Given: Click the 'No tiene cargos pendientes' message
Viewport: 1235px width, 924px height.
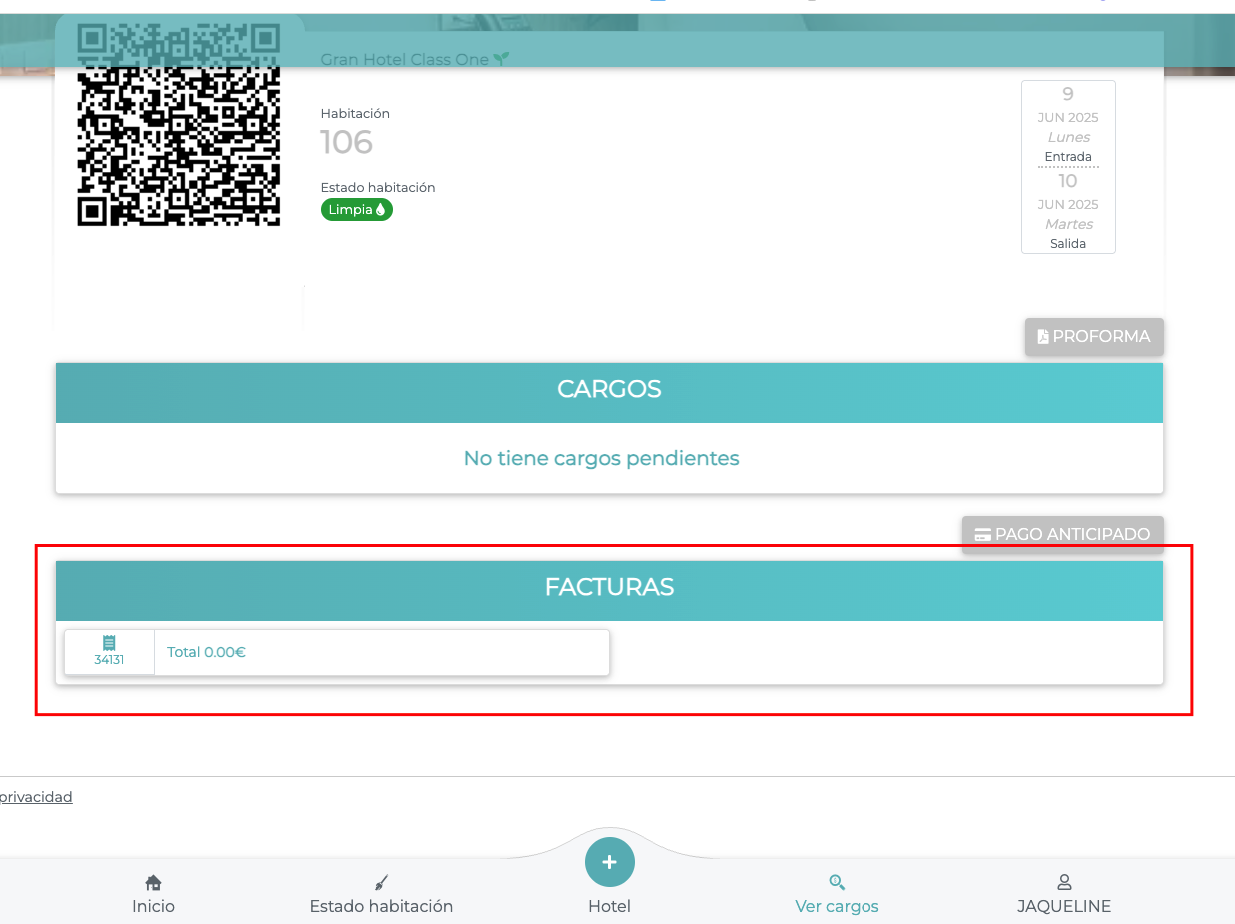Looking at the screenshot, I should click(x=601, y=459).
